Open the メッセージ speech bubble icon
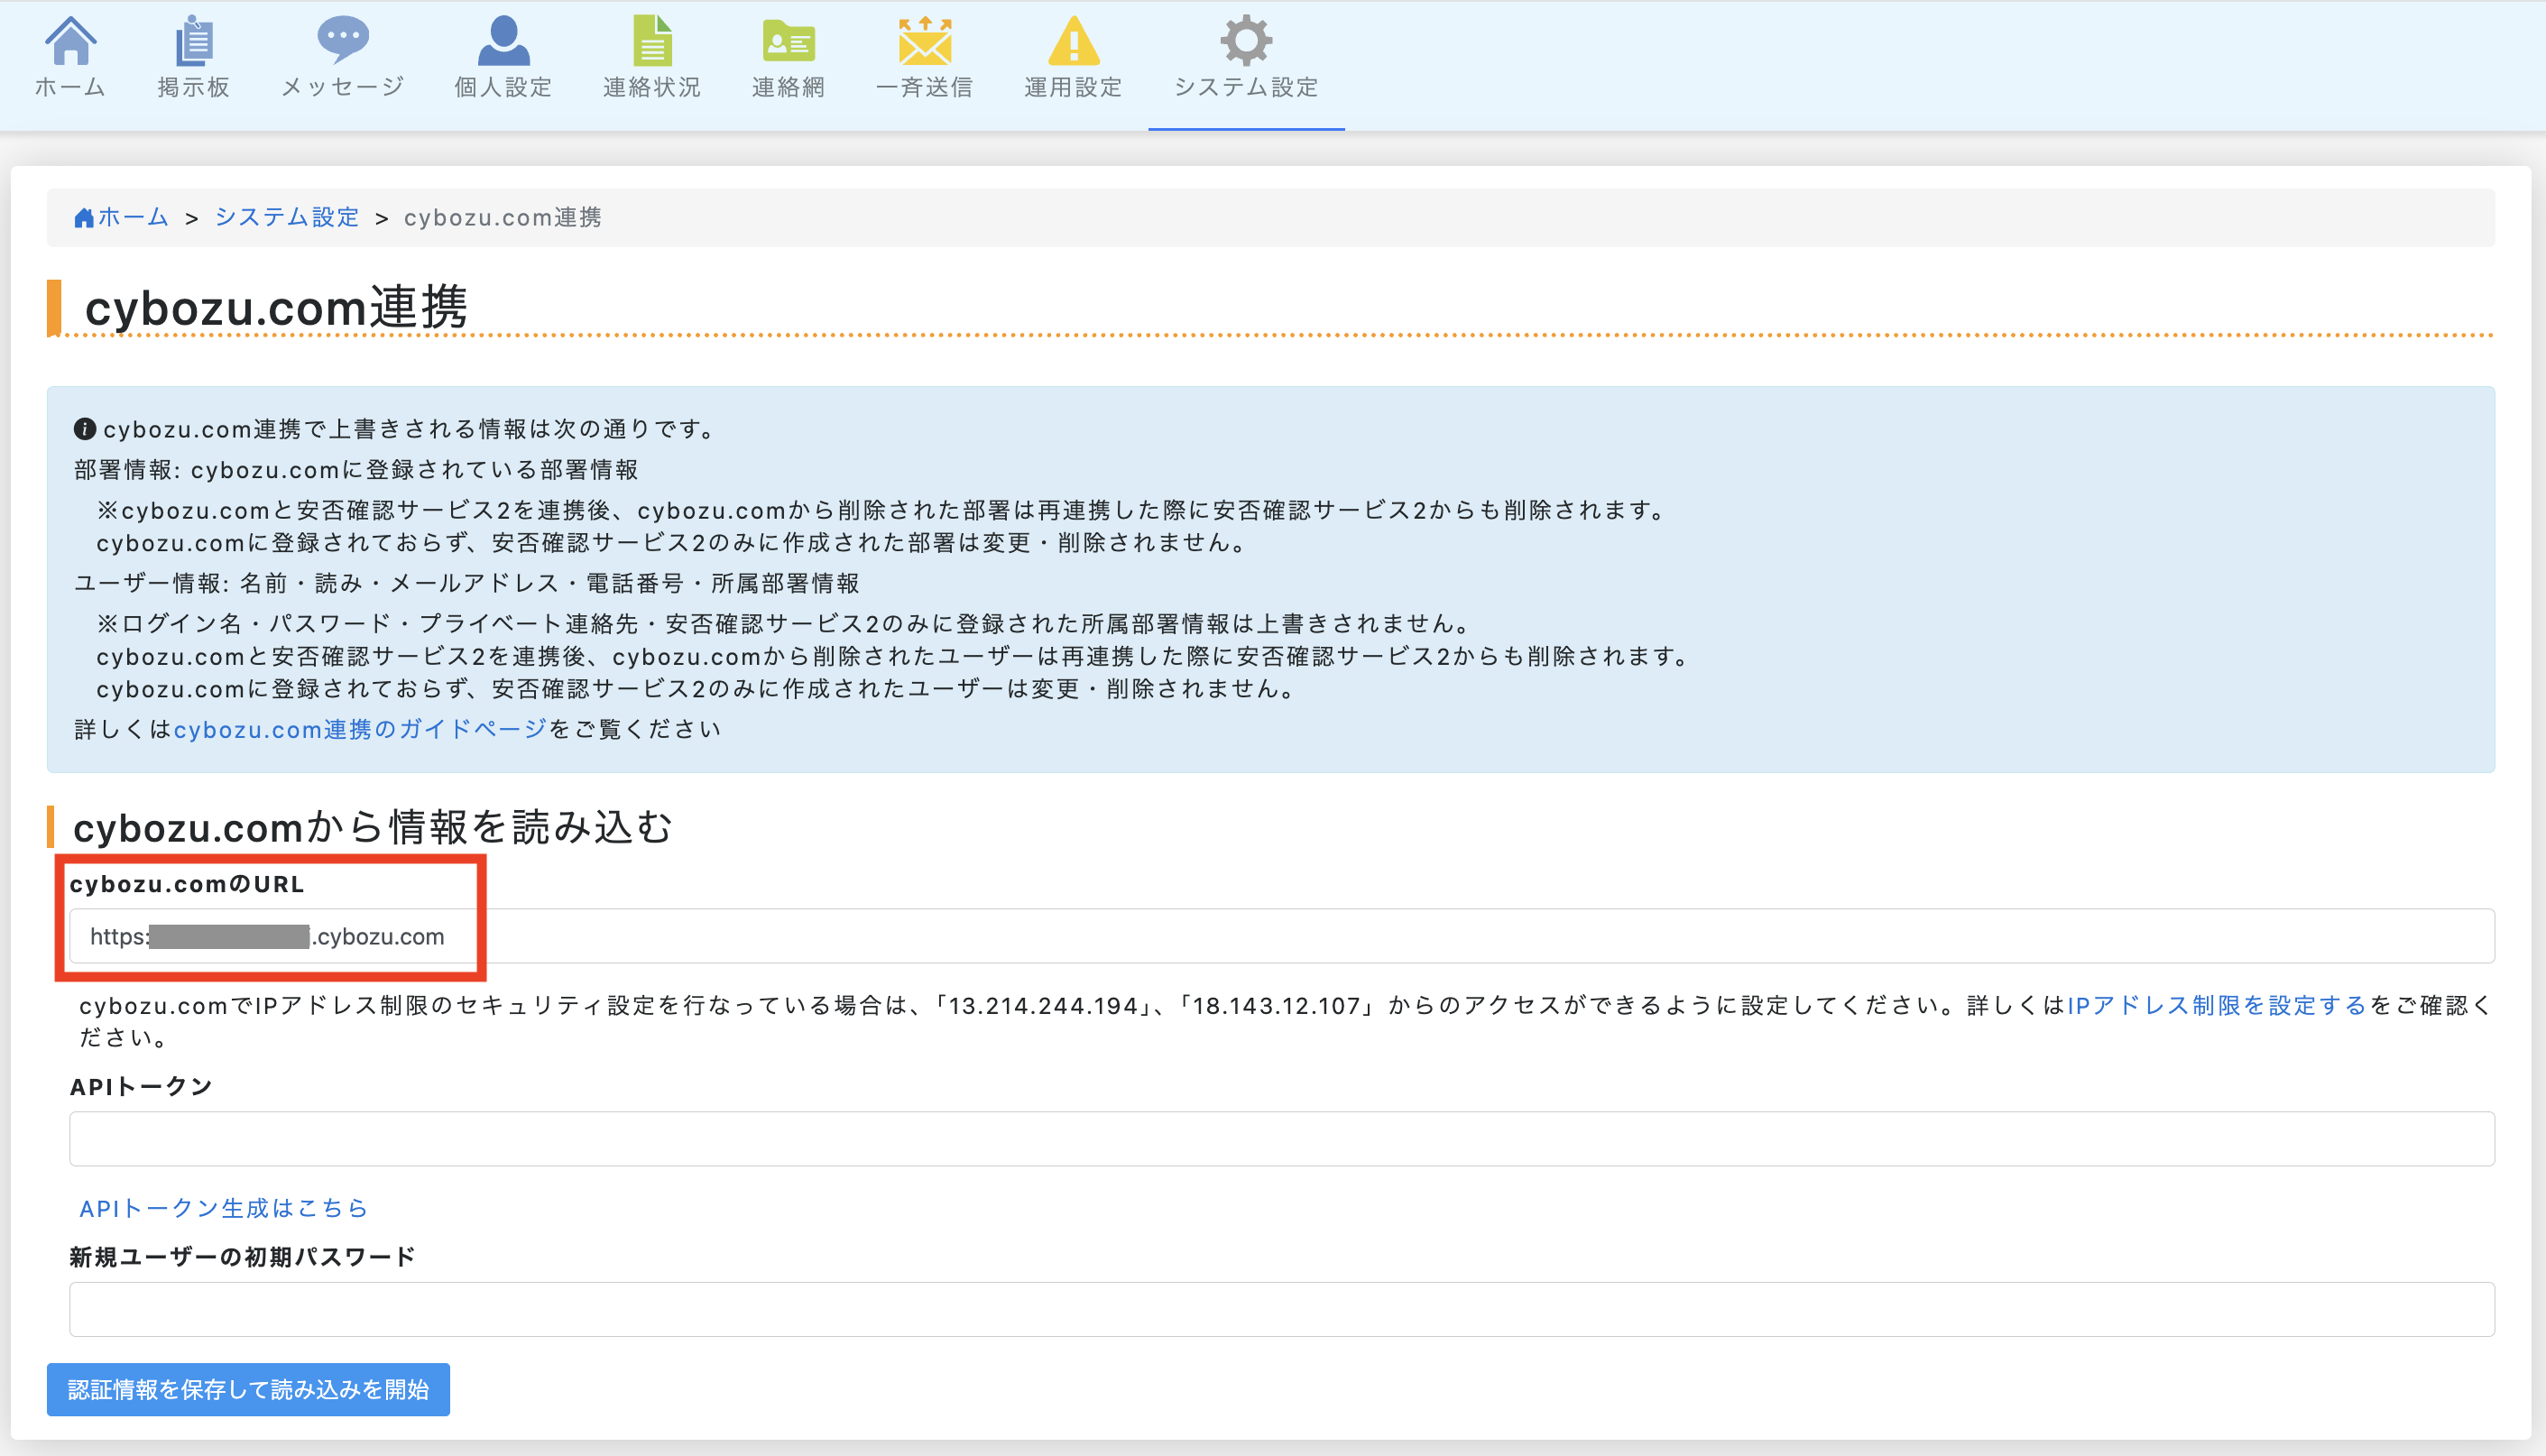The width and height of the screenshot is (2546, 1456). [x=343, y=40]
